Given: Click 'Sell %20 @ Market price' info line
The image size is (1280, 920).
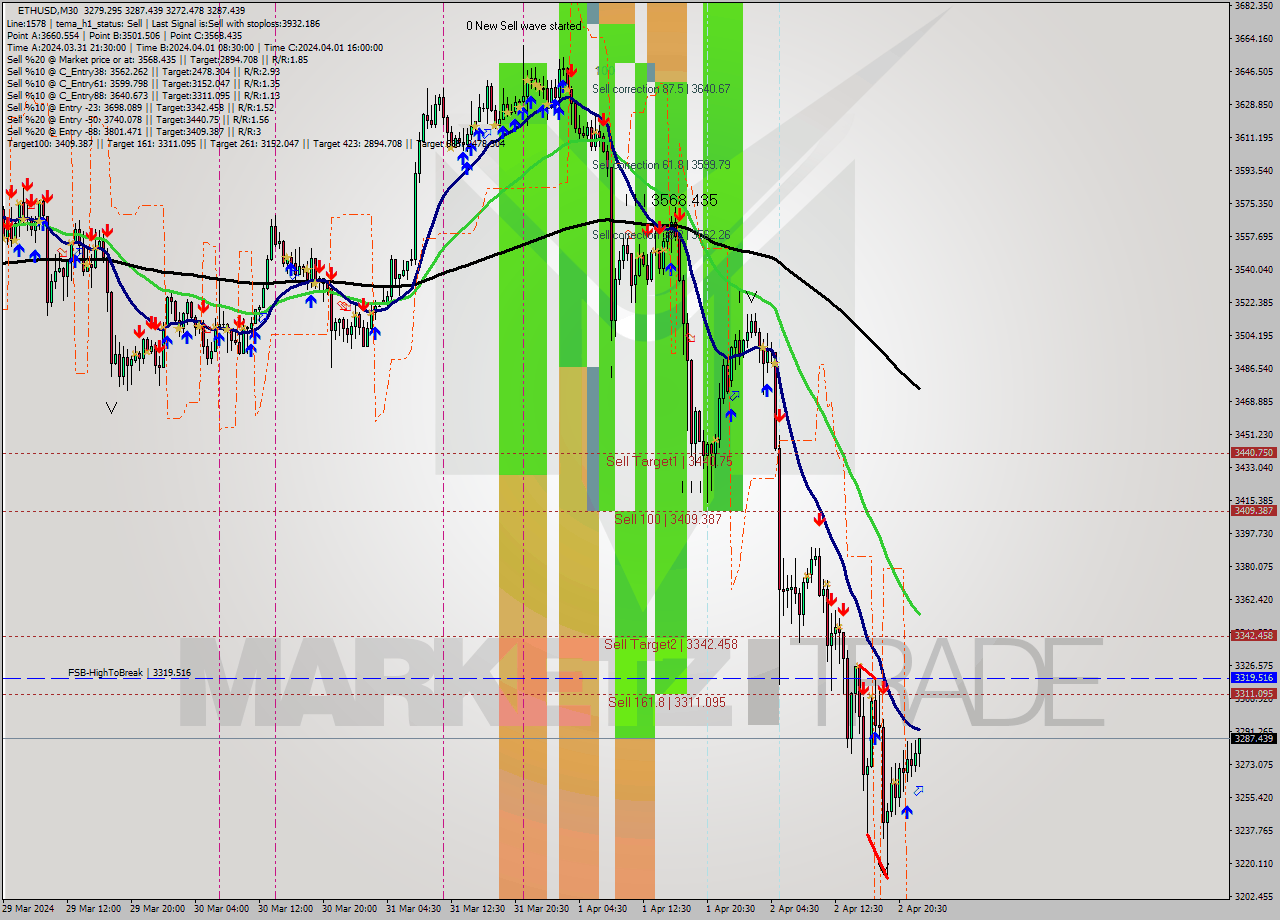Looking at the screenshot, I should point(157,59).
